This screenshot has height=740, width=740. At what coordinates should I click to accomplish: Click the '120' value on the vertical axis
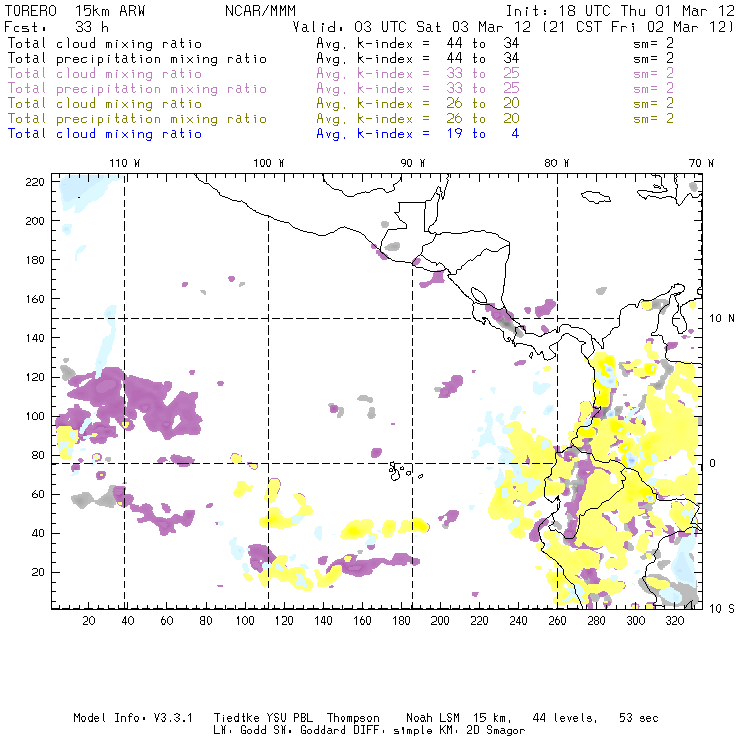pyautogui.click(x=35, y=378)
